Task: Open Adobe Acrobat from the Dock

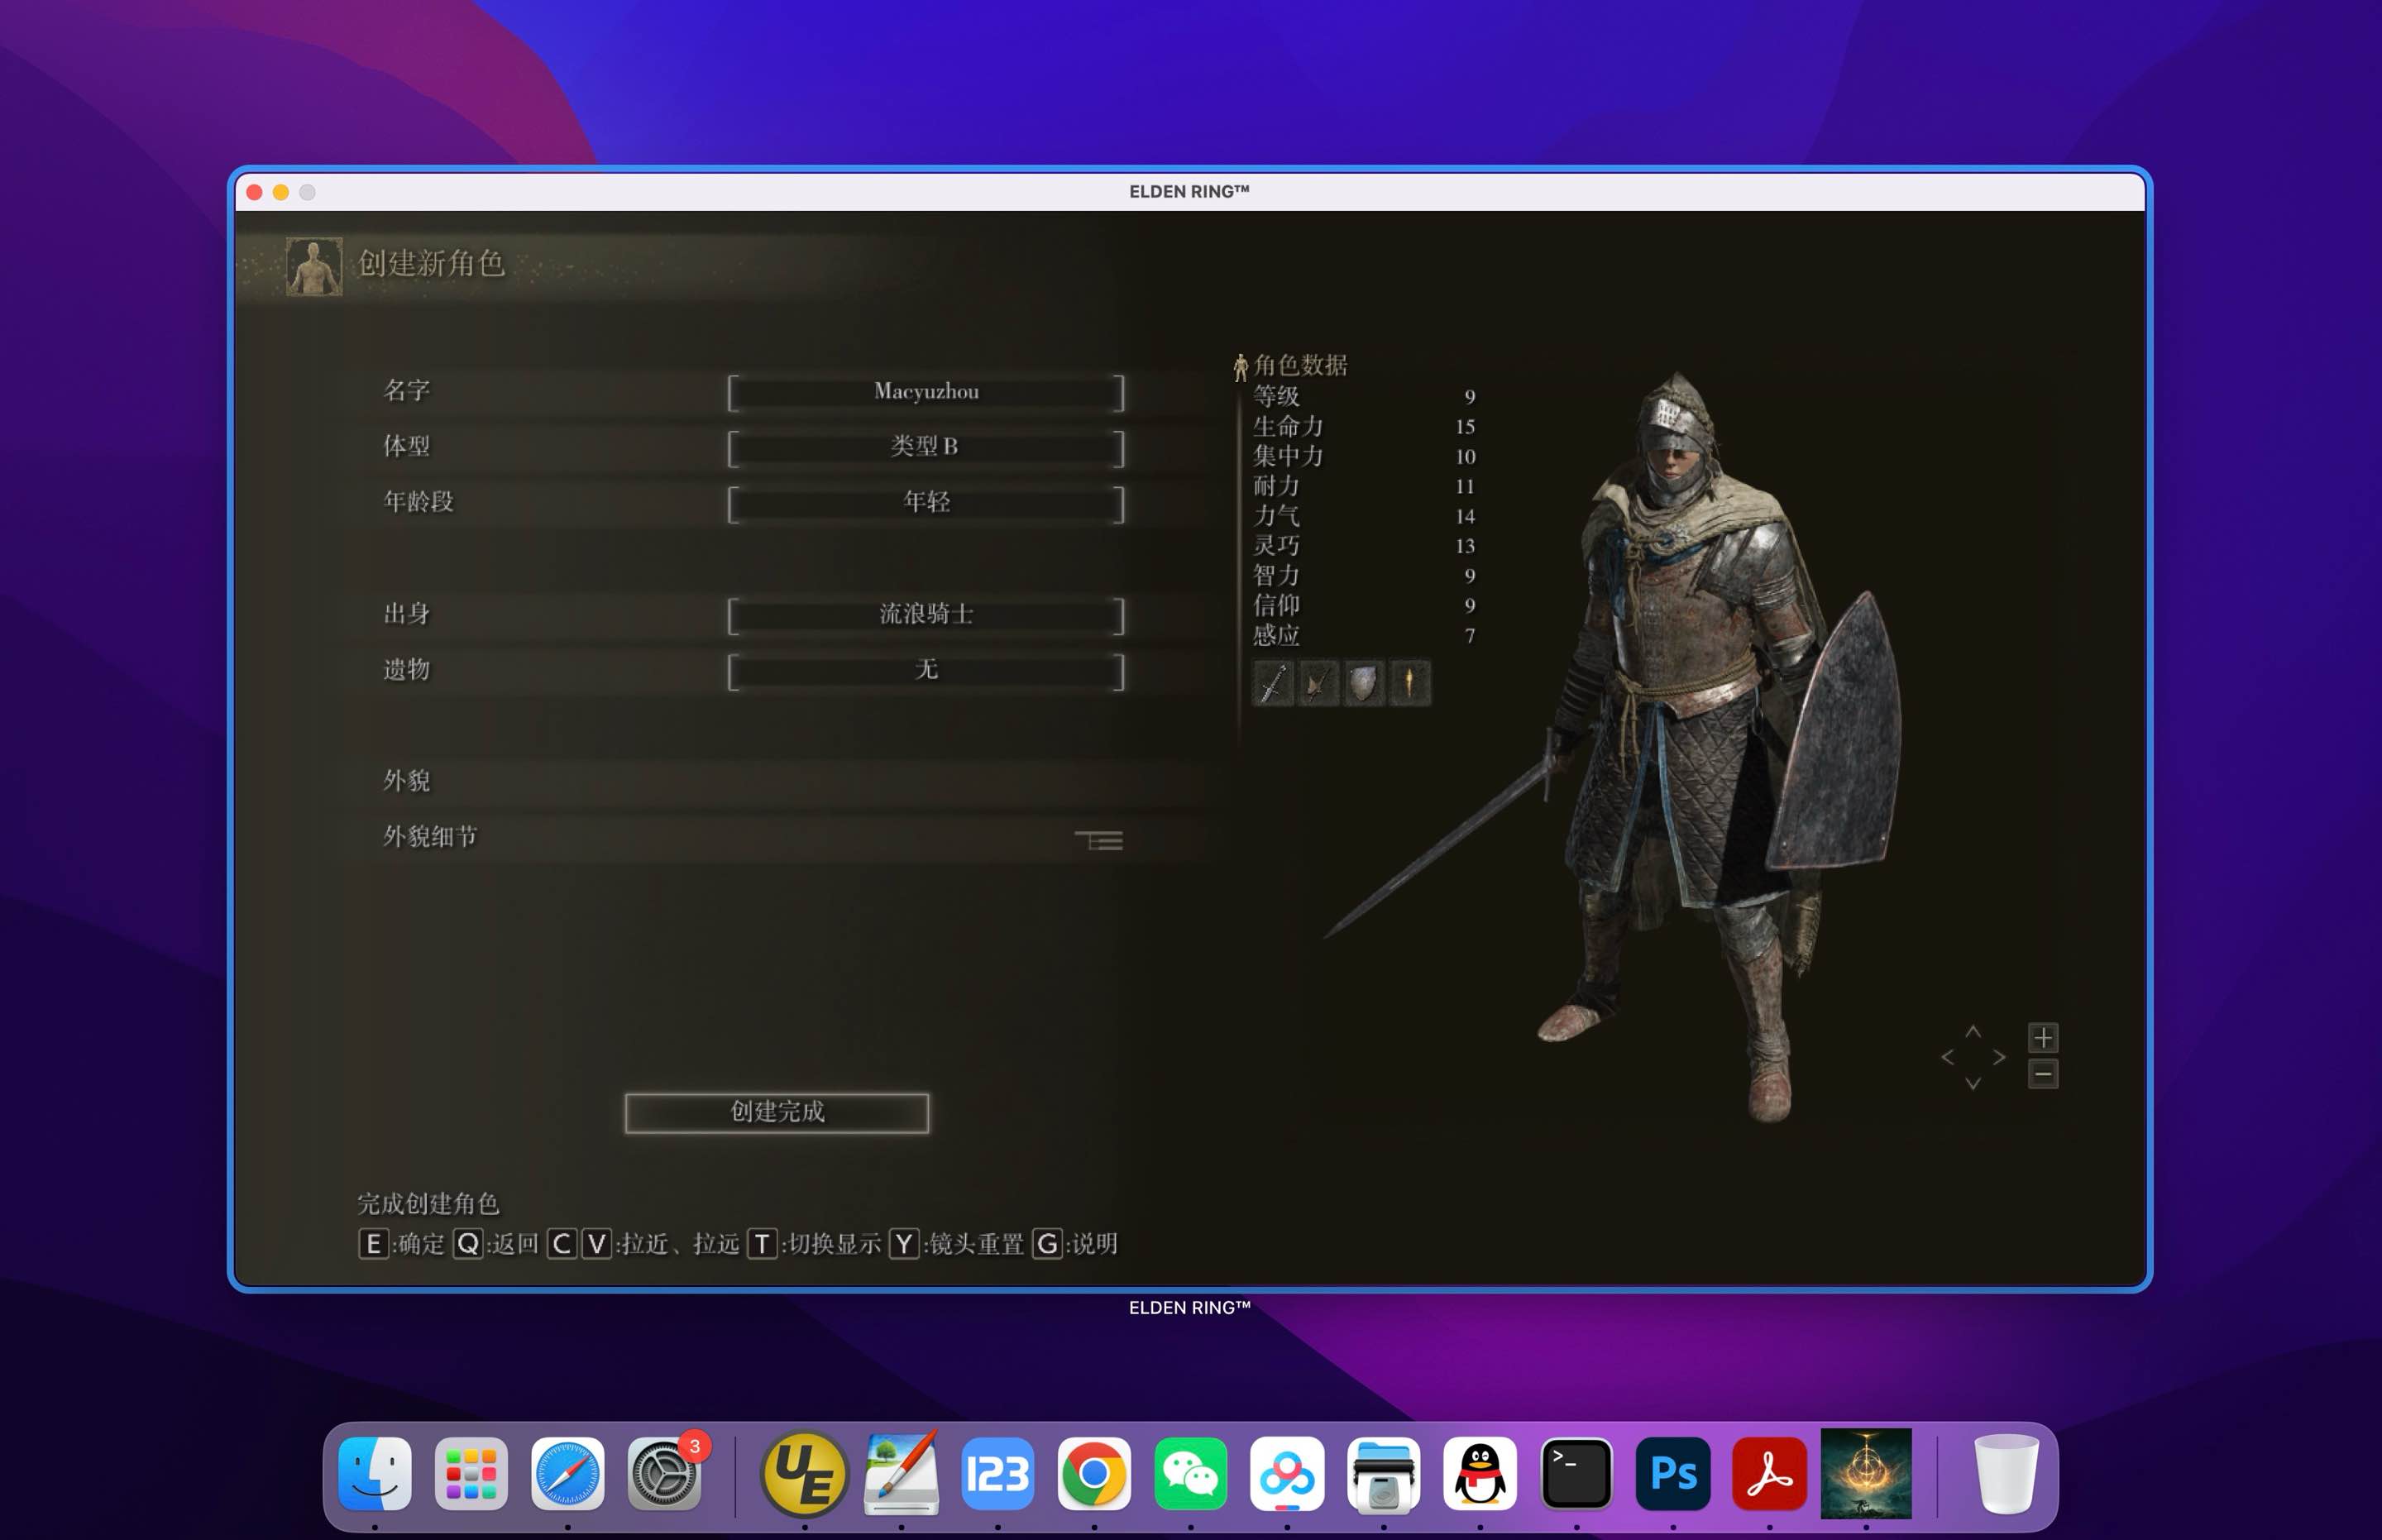Action: pyautogui.click(x=1769, y=1474)
